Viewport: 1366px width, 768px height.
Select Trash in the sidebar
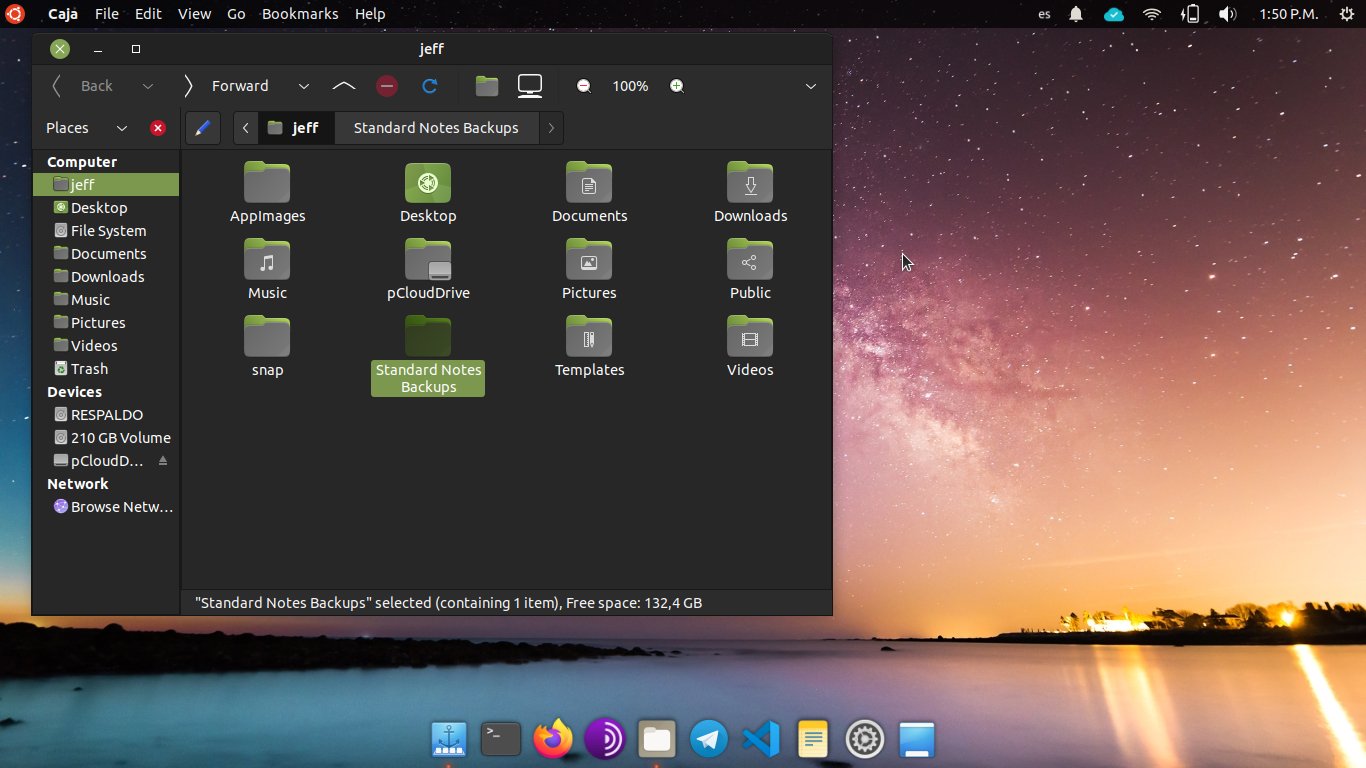[x=89, y=369]
